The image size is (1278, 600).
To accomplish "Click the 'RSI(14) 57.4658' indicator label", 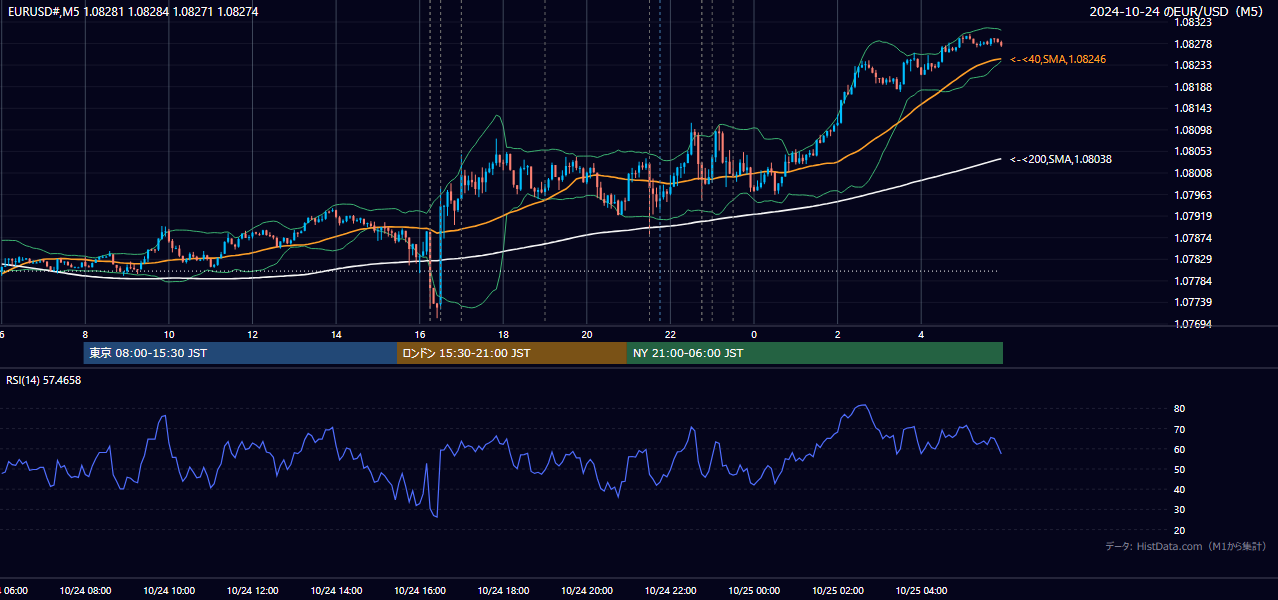I will tap(44, 380).
